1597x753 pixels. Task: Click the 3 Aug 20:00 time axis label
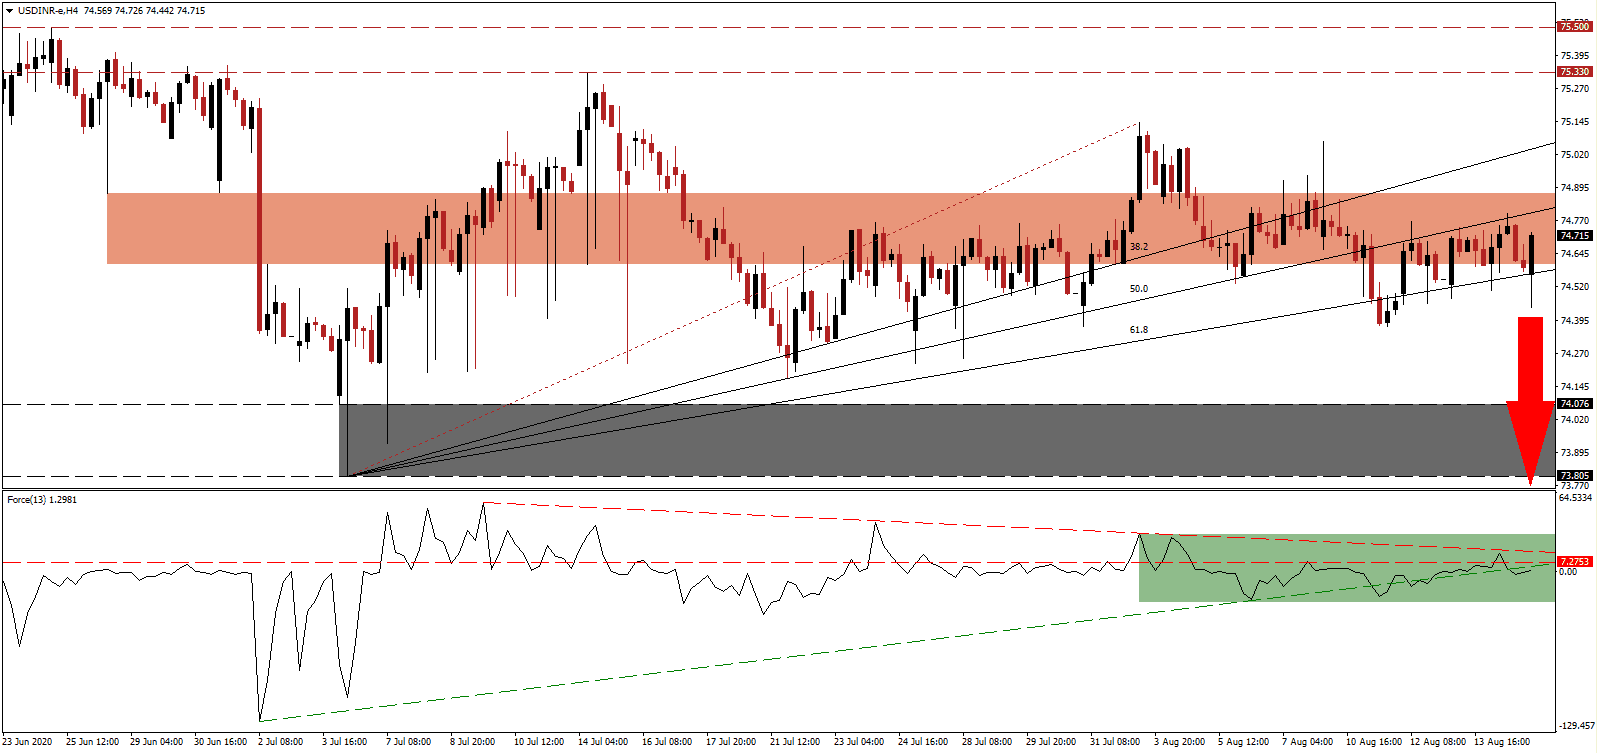pyautogui.click(x=1179, y=742)
